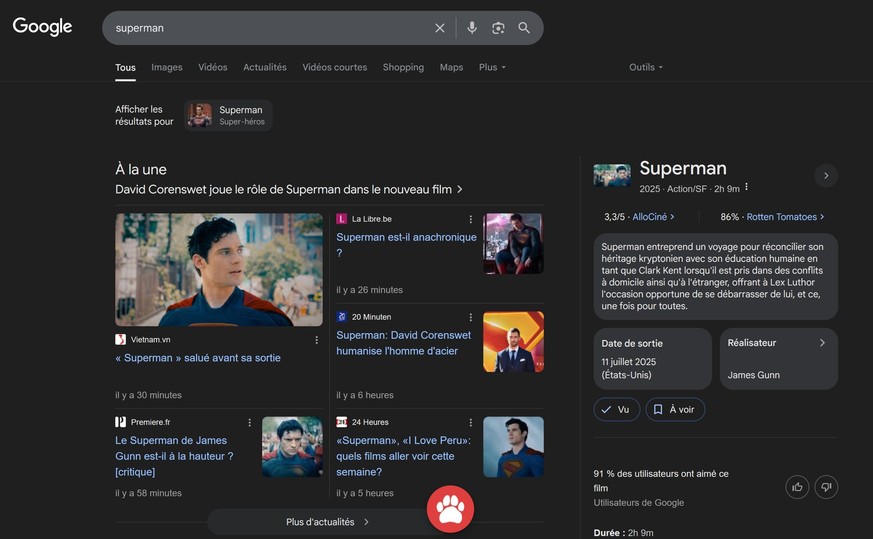The image size is (873, 539).
Task: Open article Superman est-il anachronique ?
Action: point(406,245)
